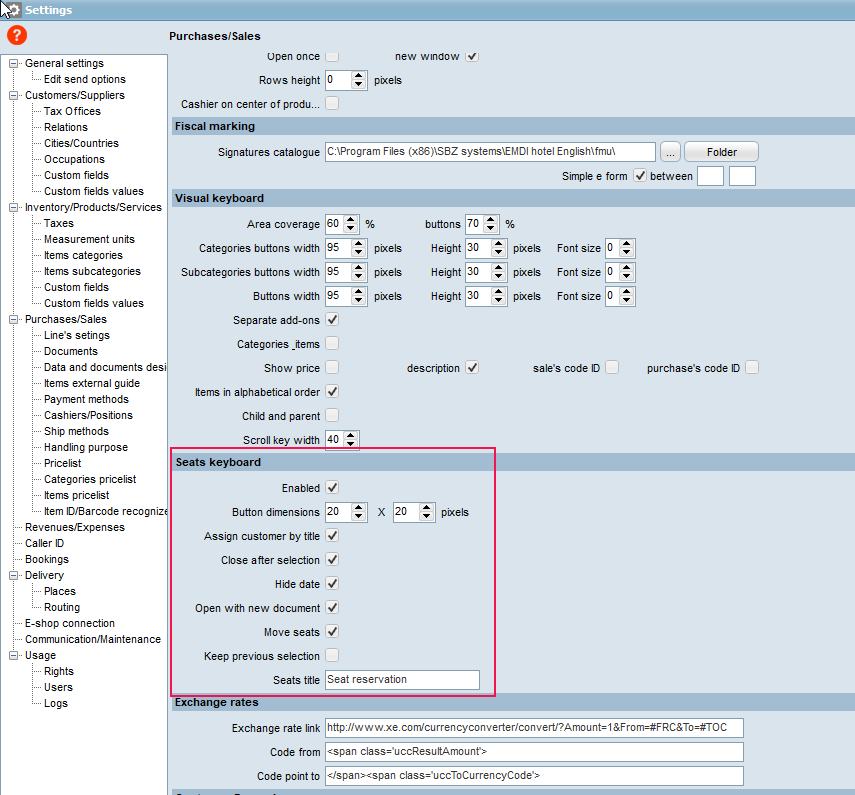This screenshot has width=855, height=795.
Task: Enable purchase's code ID checkbox
Action: pos(752,368)
